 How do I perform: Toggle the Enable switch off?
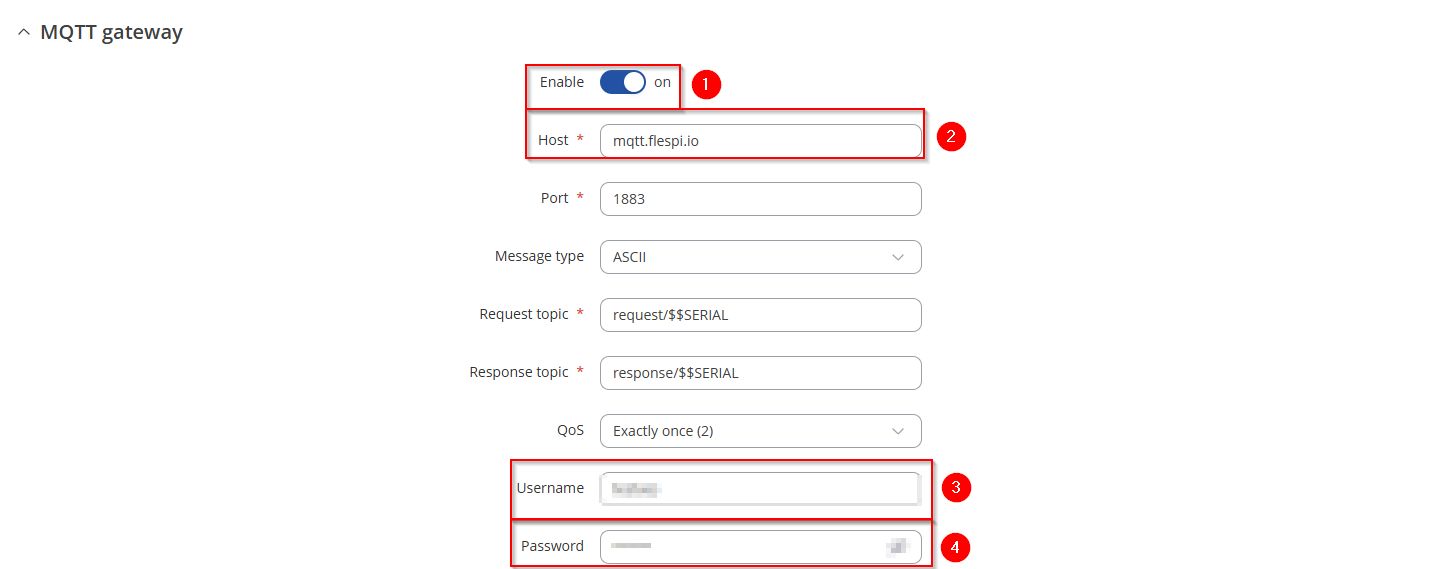click(x=622, y=82)
